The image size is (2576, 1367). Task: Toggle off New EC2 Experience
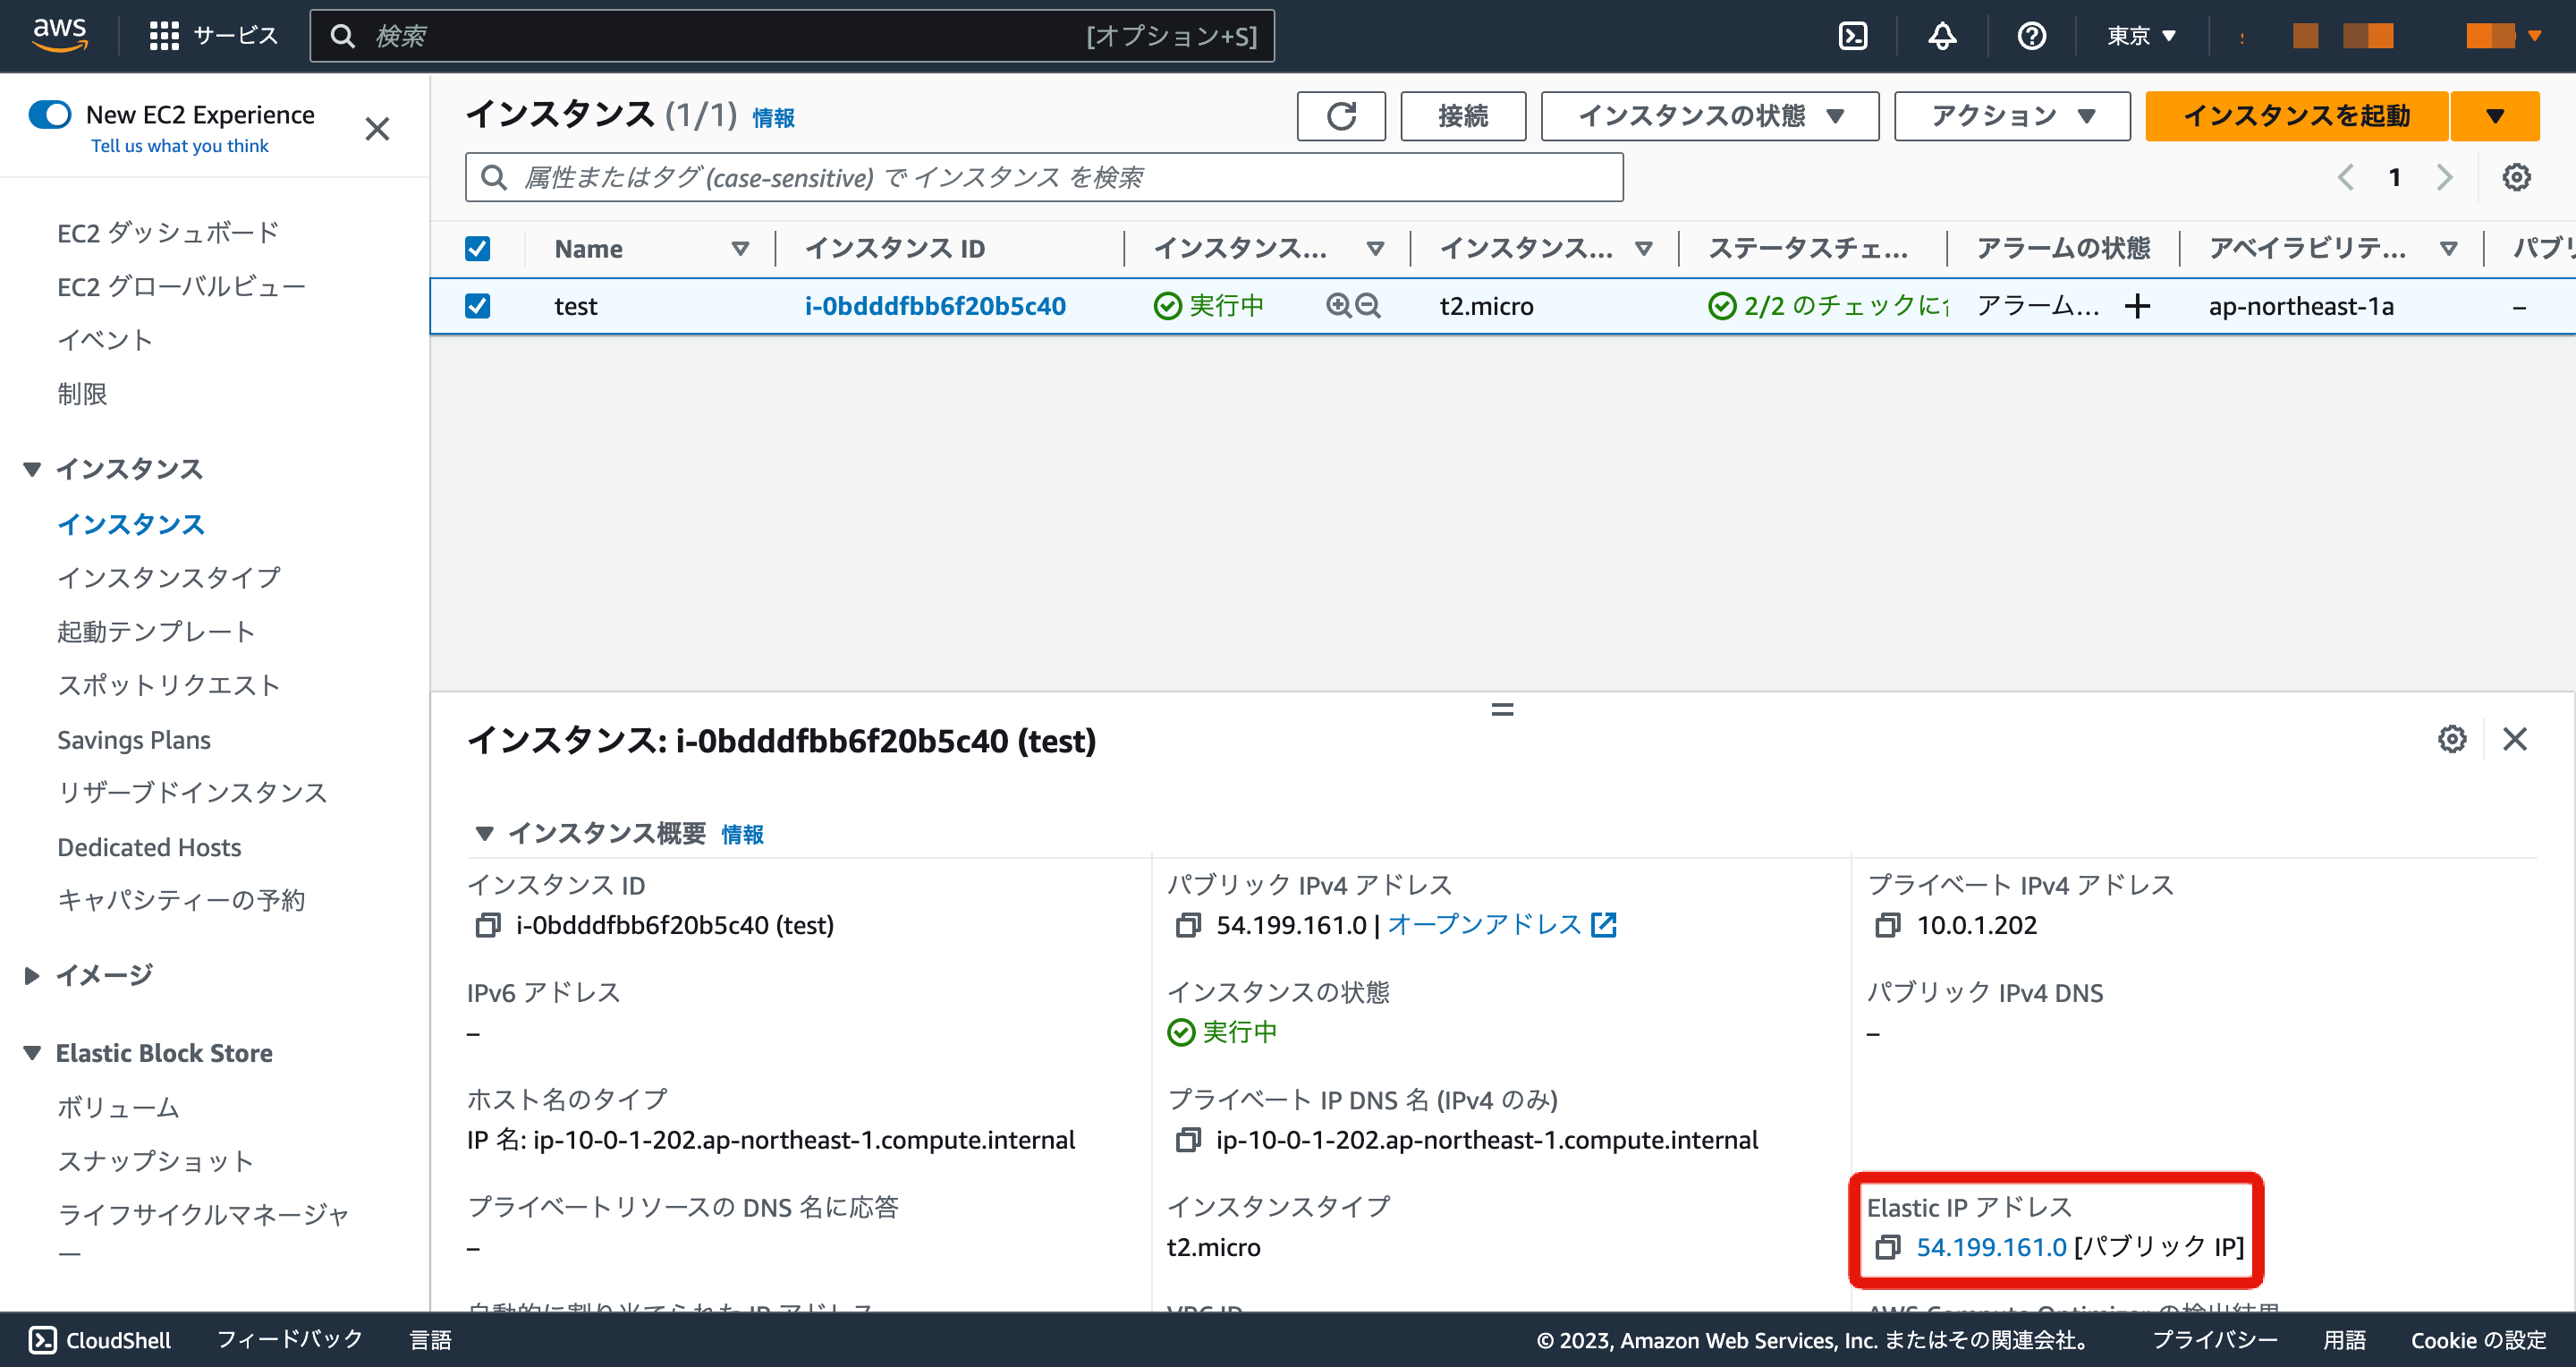[x=49, y=114]
